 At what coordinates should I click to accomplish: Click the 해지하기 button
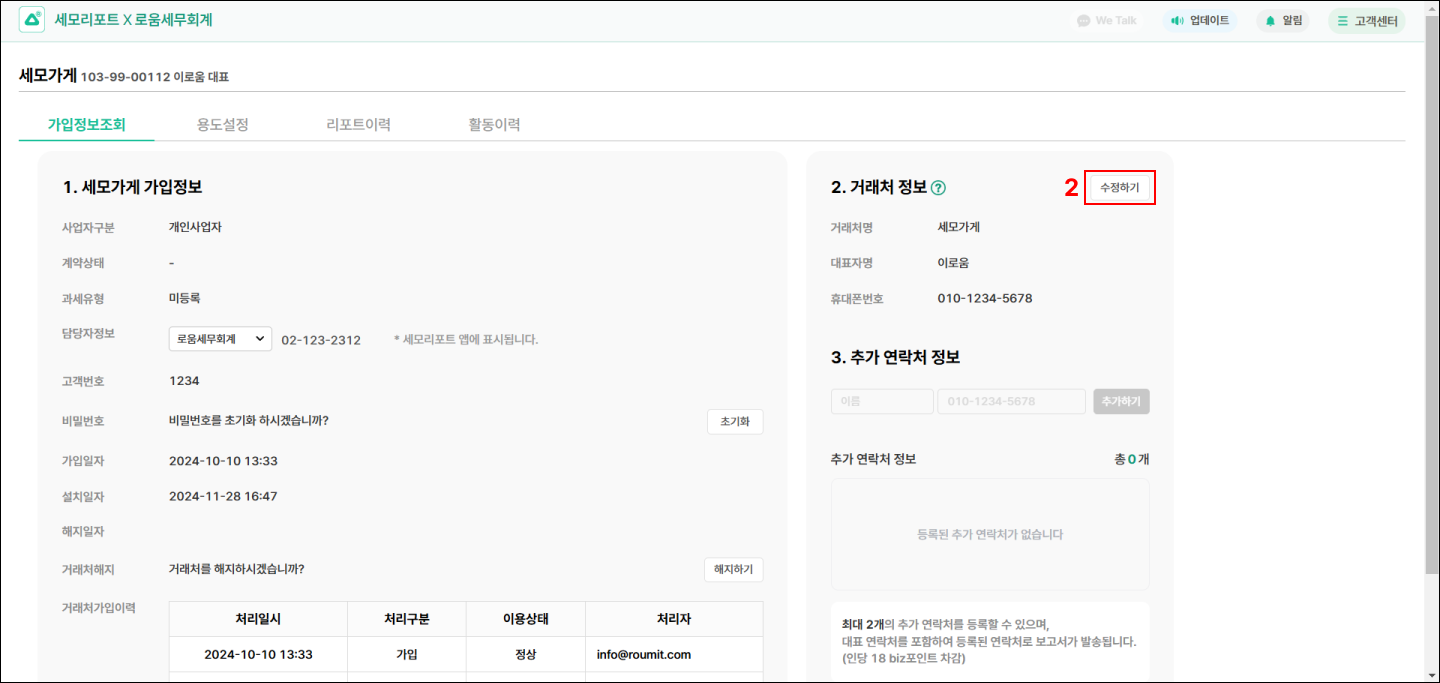[734, 569]
